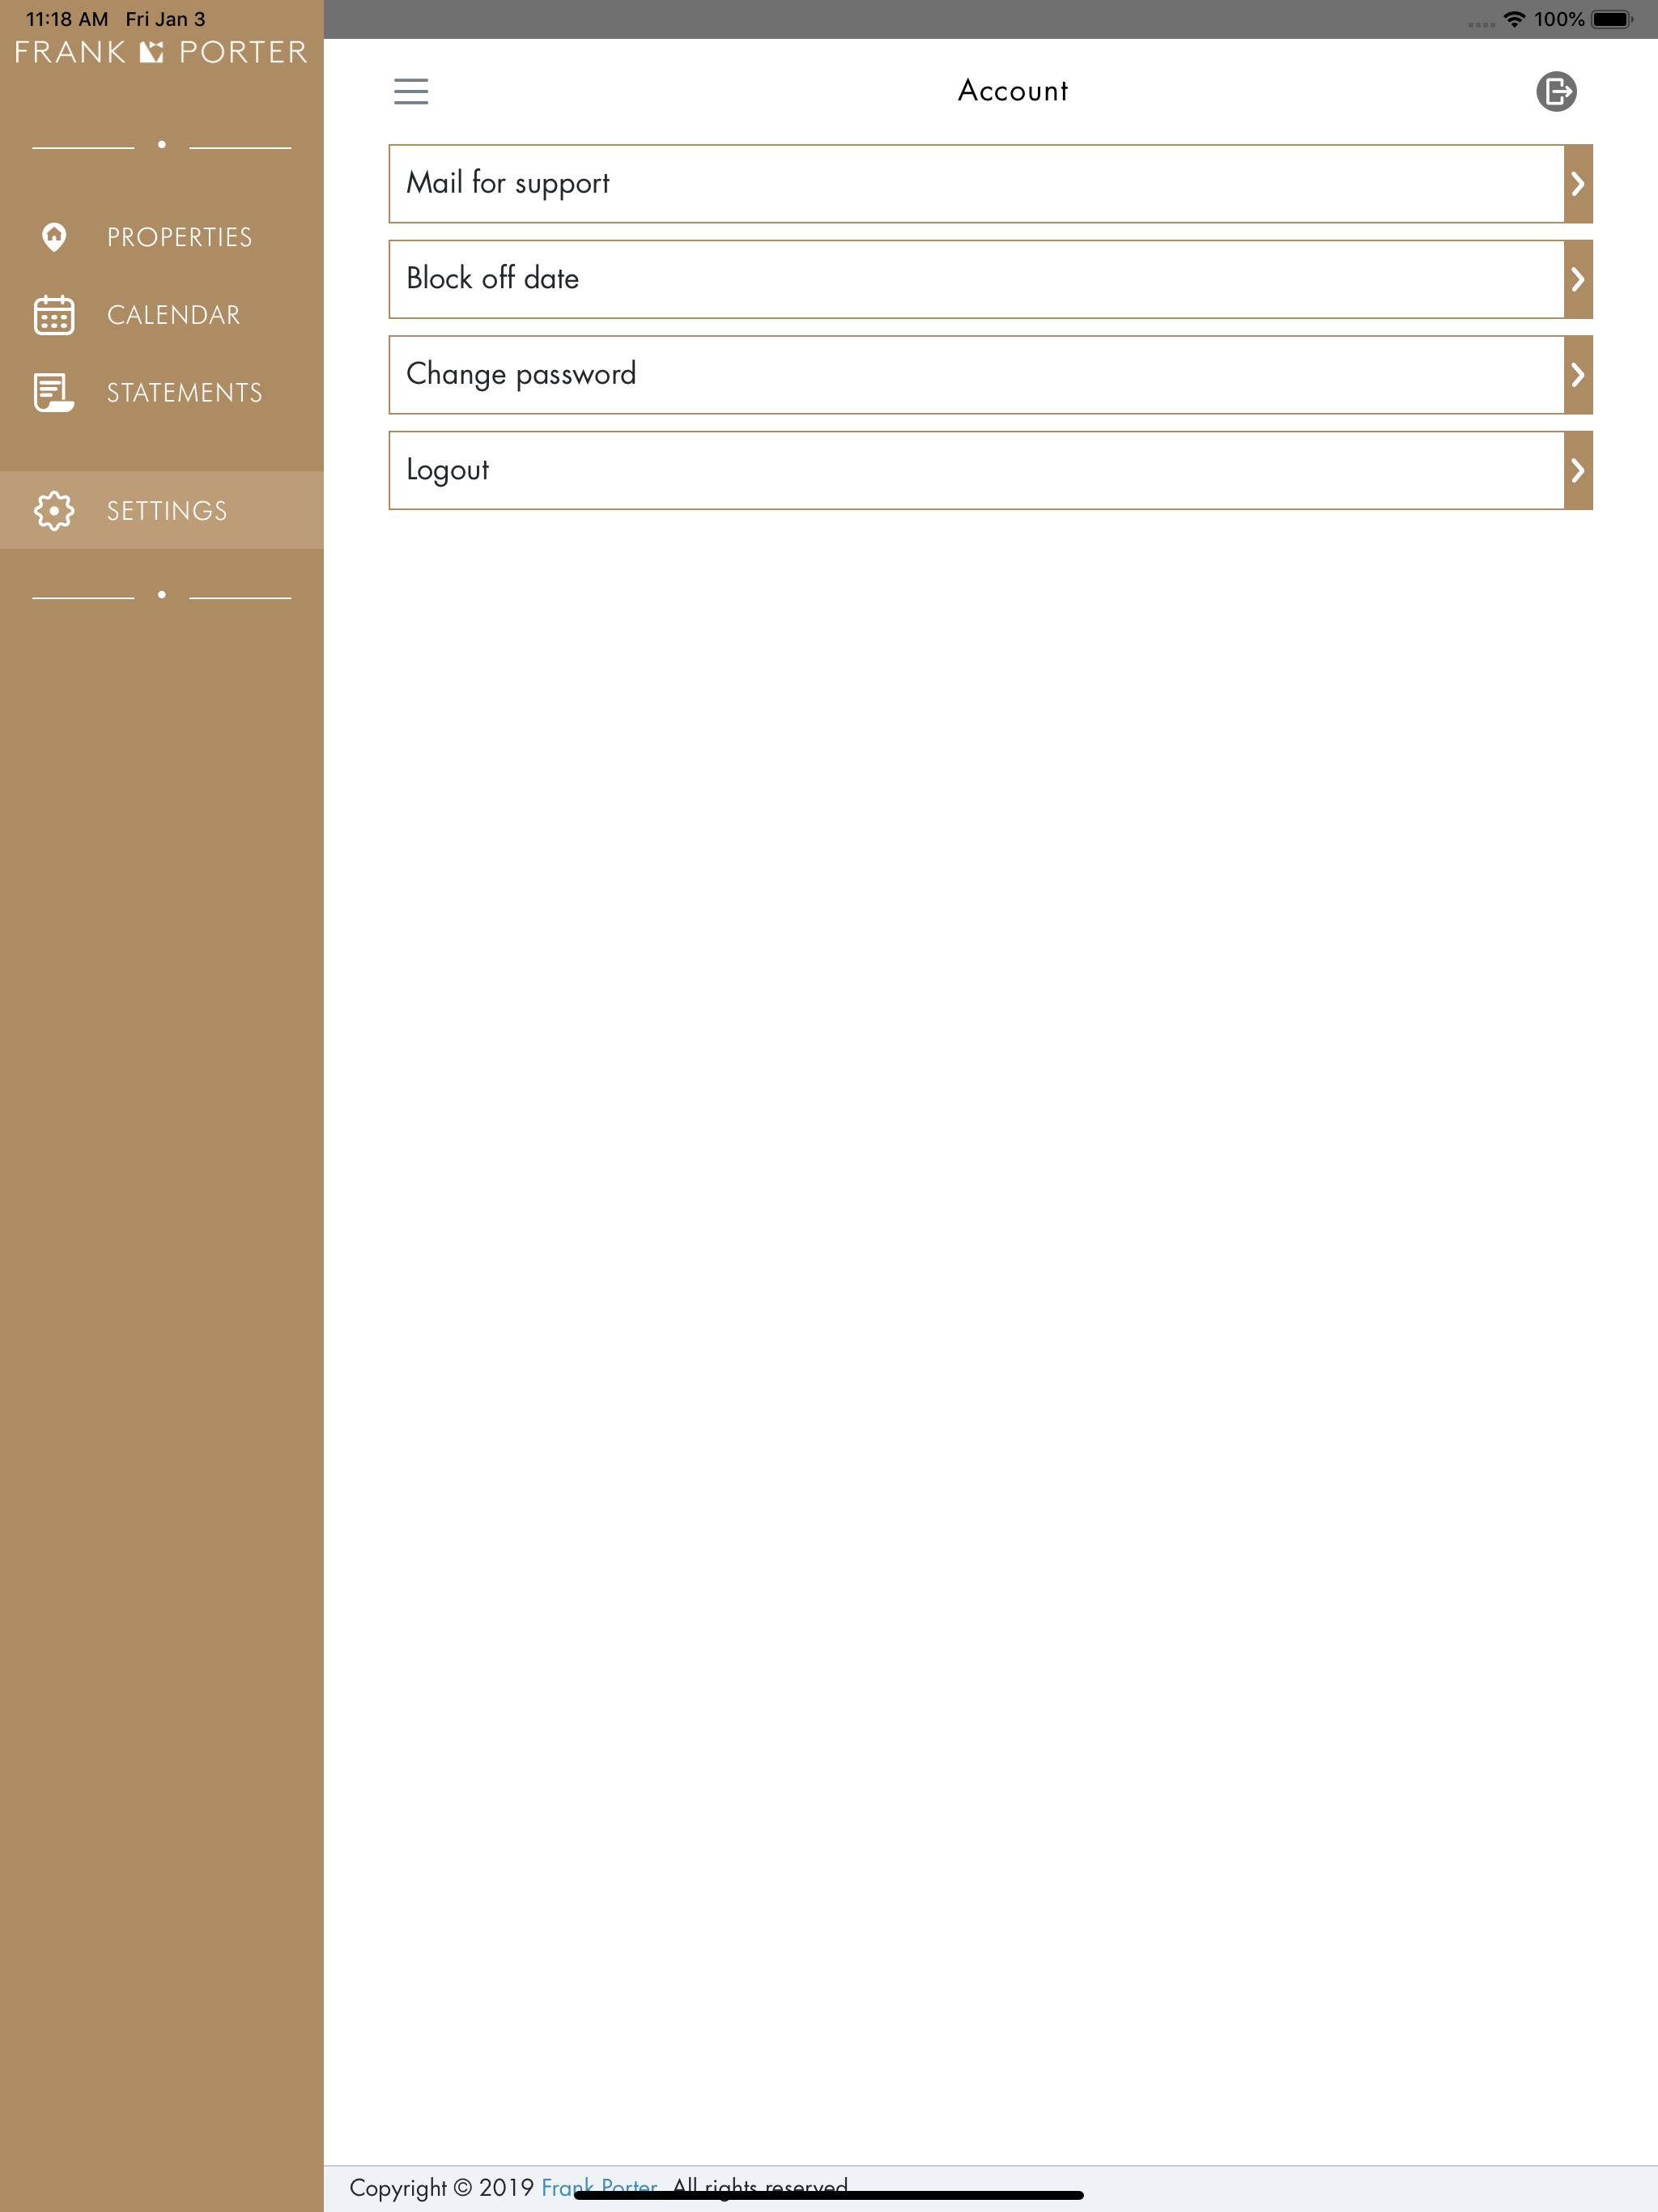Screen dimensions: 1658x2212
Task: Open the Properties location pin icon
Action: [x=54, y=237]
